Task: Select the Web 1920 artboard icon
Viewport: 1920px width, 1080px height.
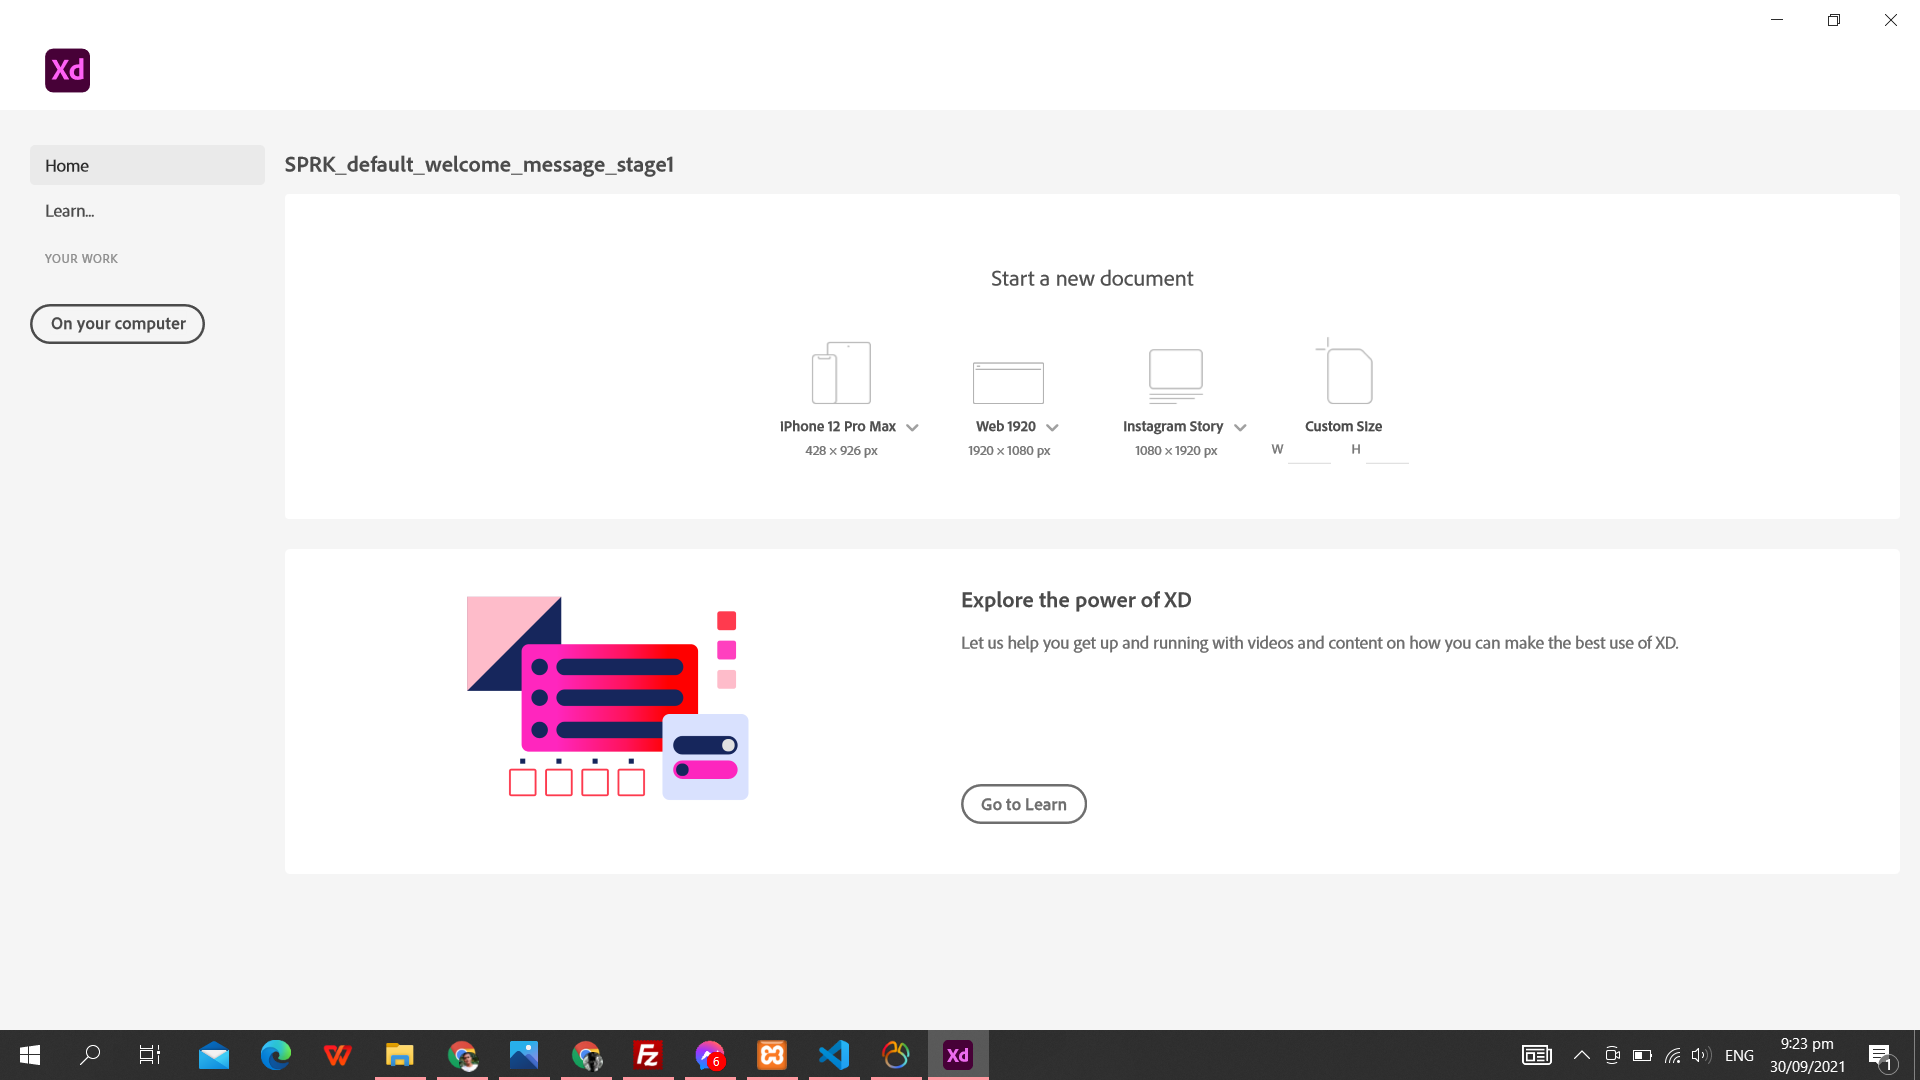Action: (1008, 382)
